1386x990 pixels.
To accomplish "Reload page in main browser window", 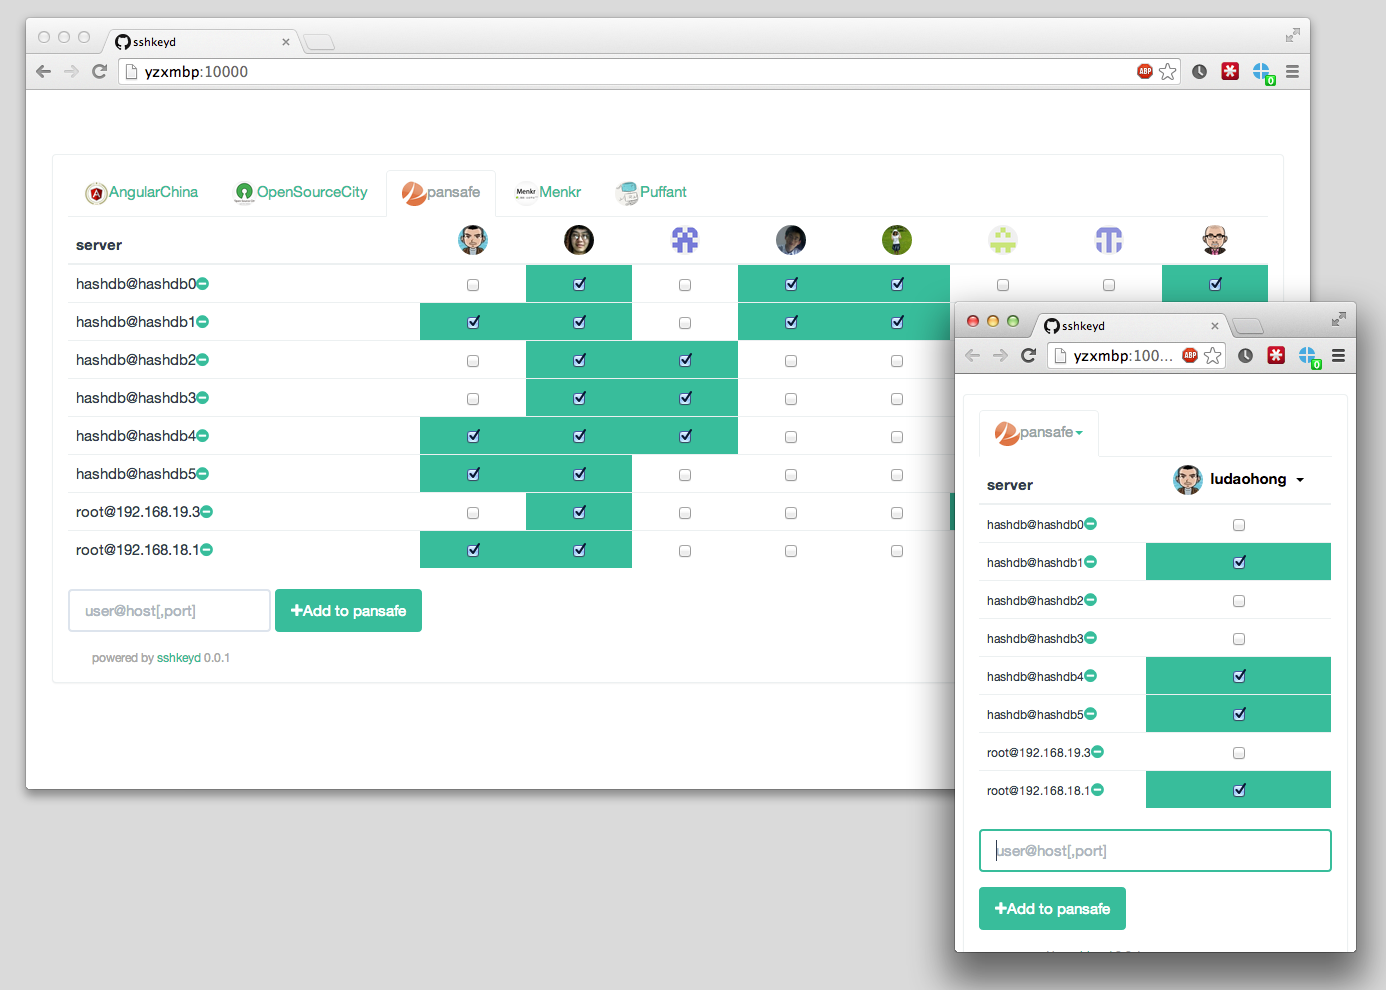I will click(x=99, y=71).
